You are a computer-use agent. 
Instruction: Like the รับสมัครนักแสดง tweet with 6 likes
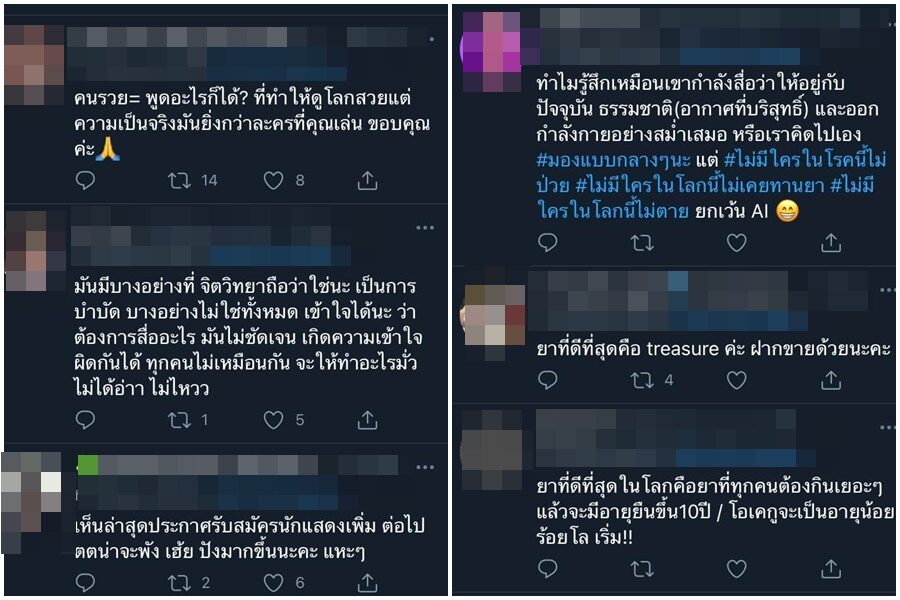coord(273,582)
